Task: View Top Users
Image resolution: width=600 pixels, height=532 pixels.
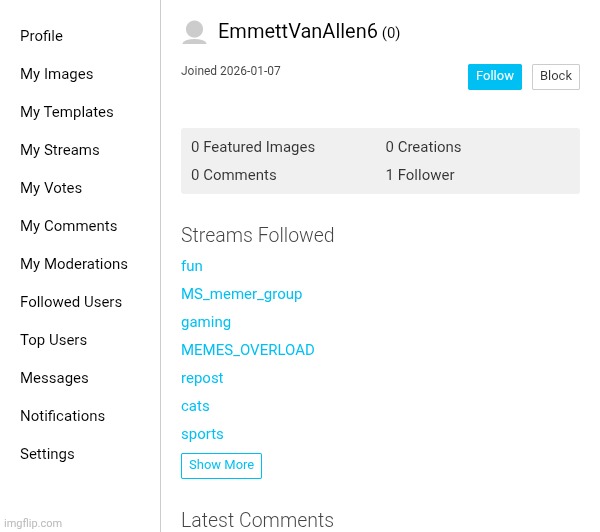Action: [53, 340]
